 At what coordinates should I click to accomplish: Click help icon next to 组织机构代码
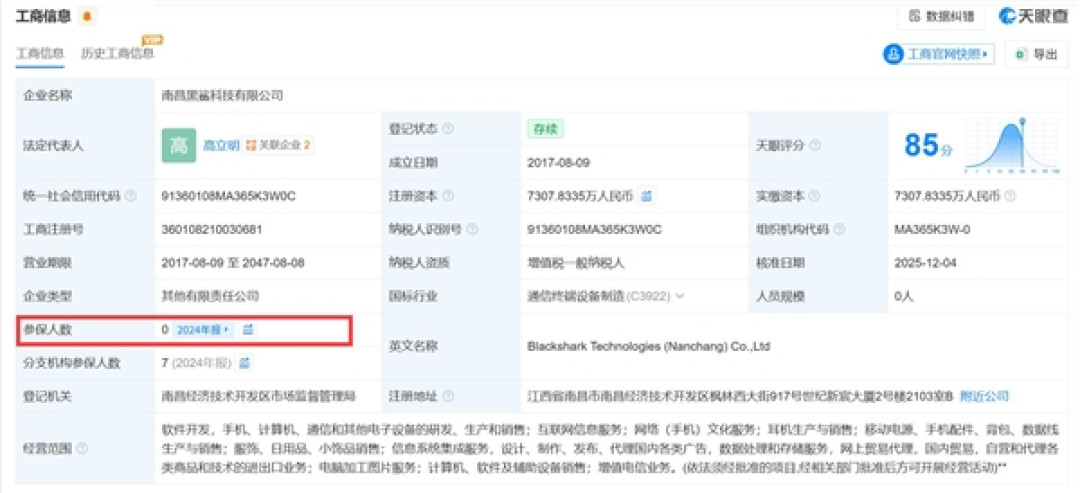tap(839, 229)
